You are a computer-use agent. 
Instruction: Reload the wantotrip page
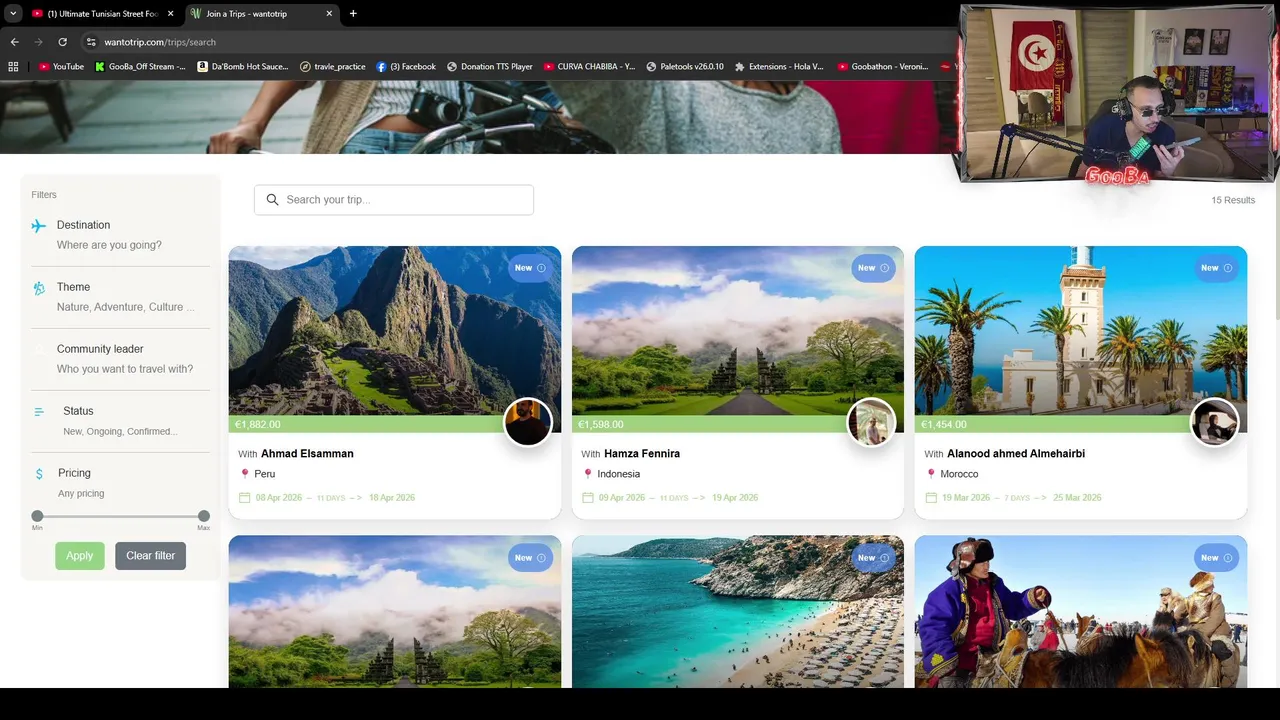click(62, 42)
